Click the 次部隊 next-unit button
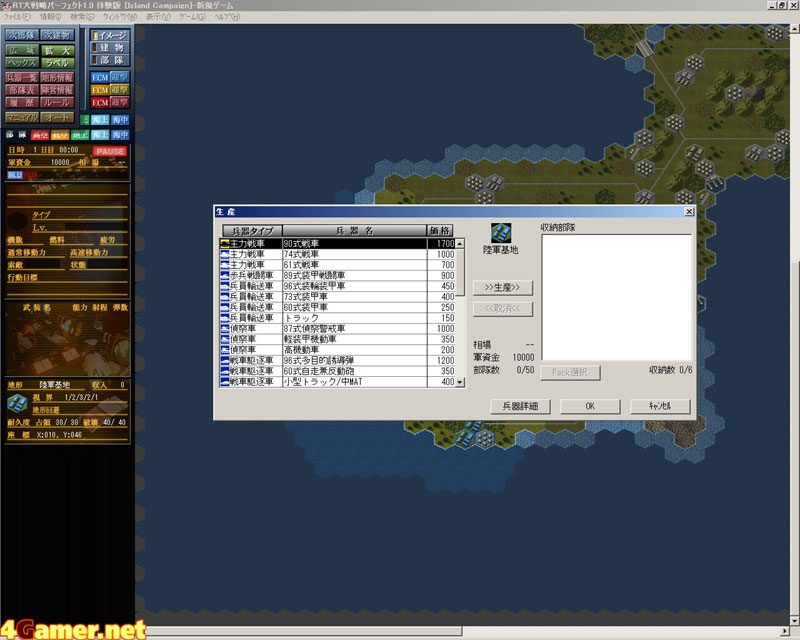Viewport: 800px width, 640px height. [22, 35]
